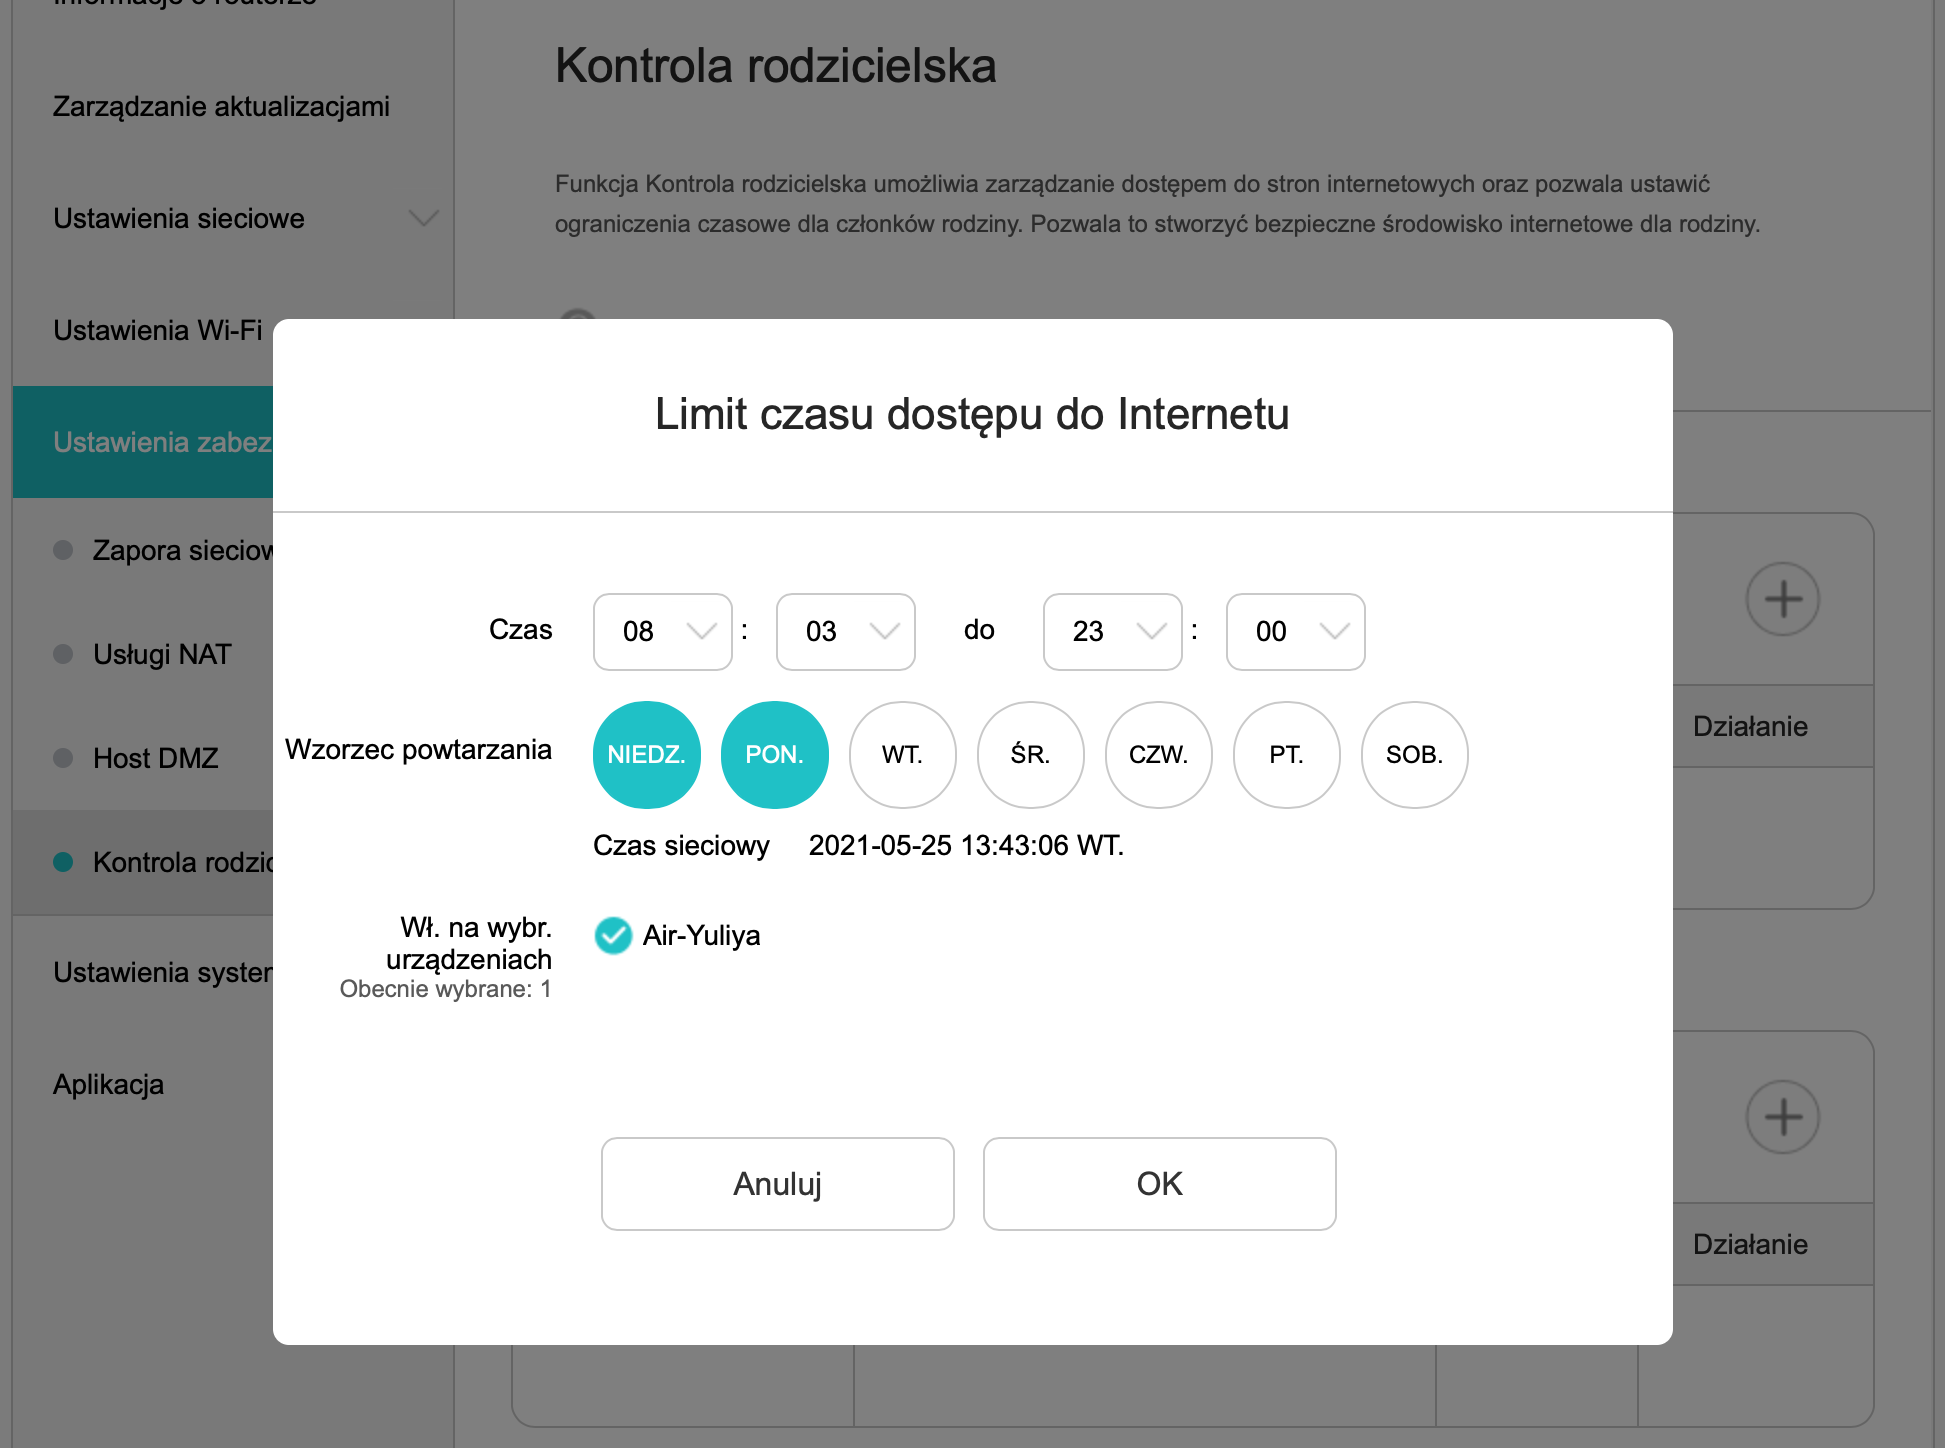Confirm the time limit with OK
Viewport: 1945px width, 1448px height.
(1158, 1183)
